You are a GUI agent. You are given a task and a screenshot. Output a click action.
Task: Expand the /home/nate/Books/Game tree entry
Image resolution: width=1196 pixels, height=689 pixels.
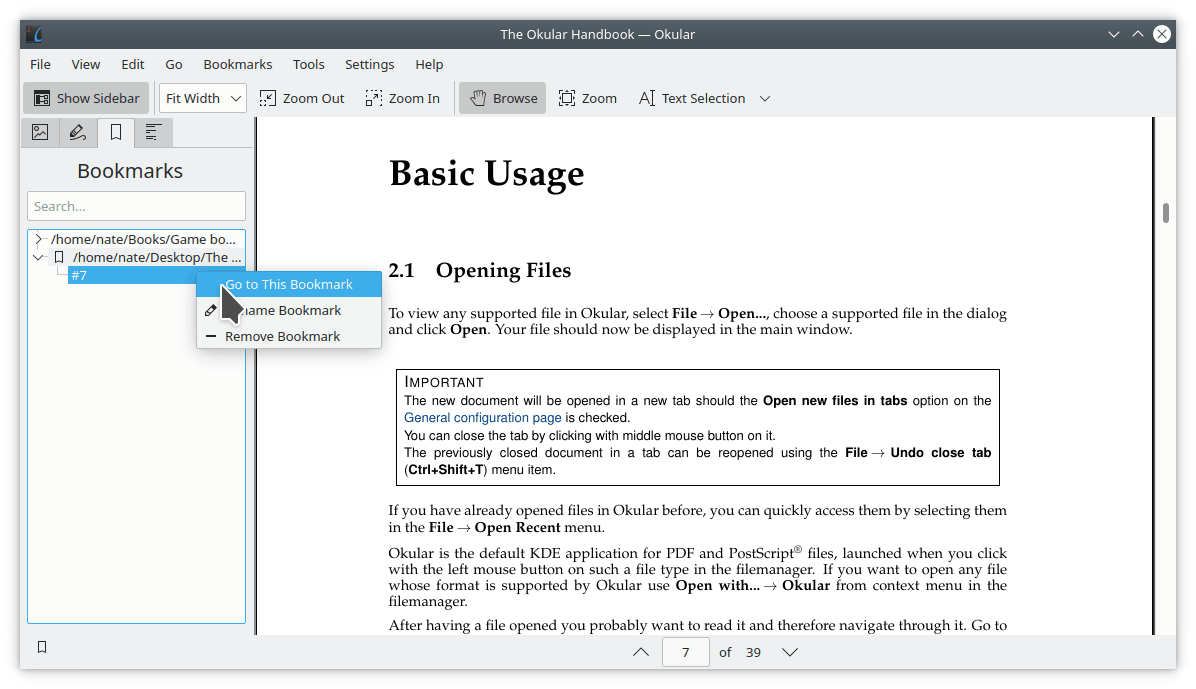[38, 239]
